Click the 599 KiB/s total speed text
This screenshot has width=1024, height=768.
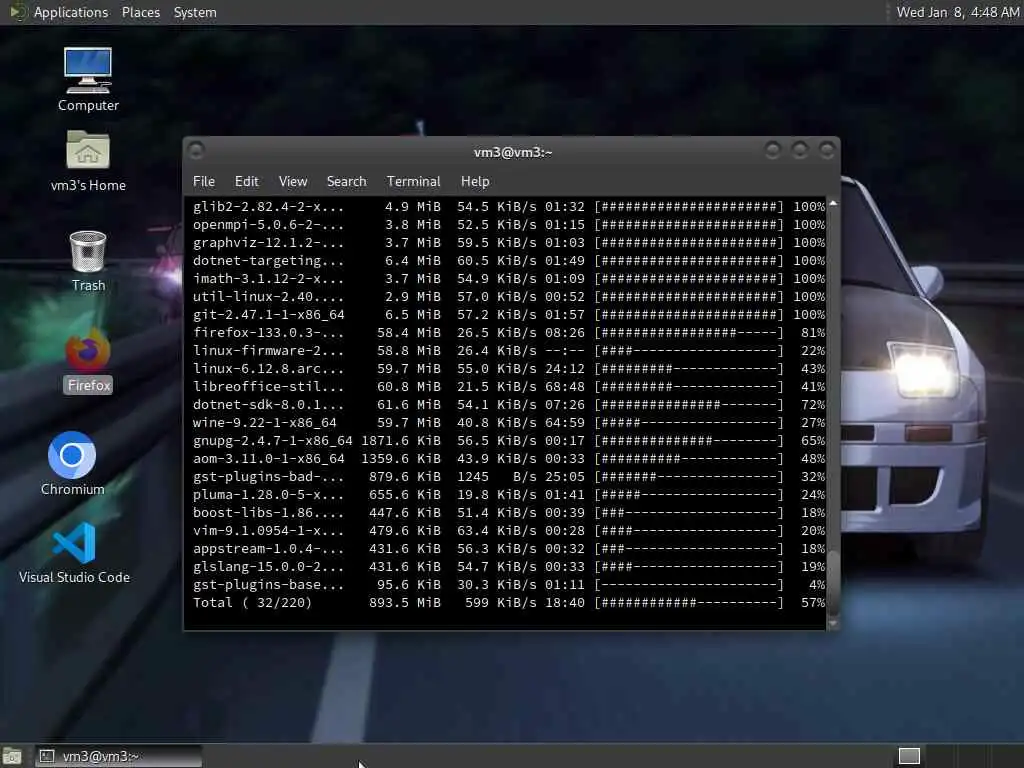[x=500, y=602]
